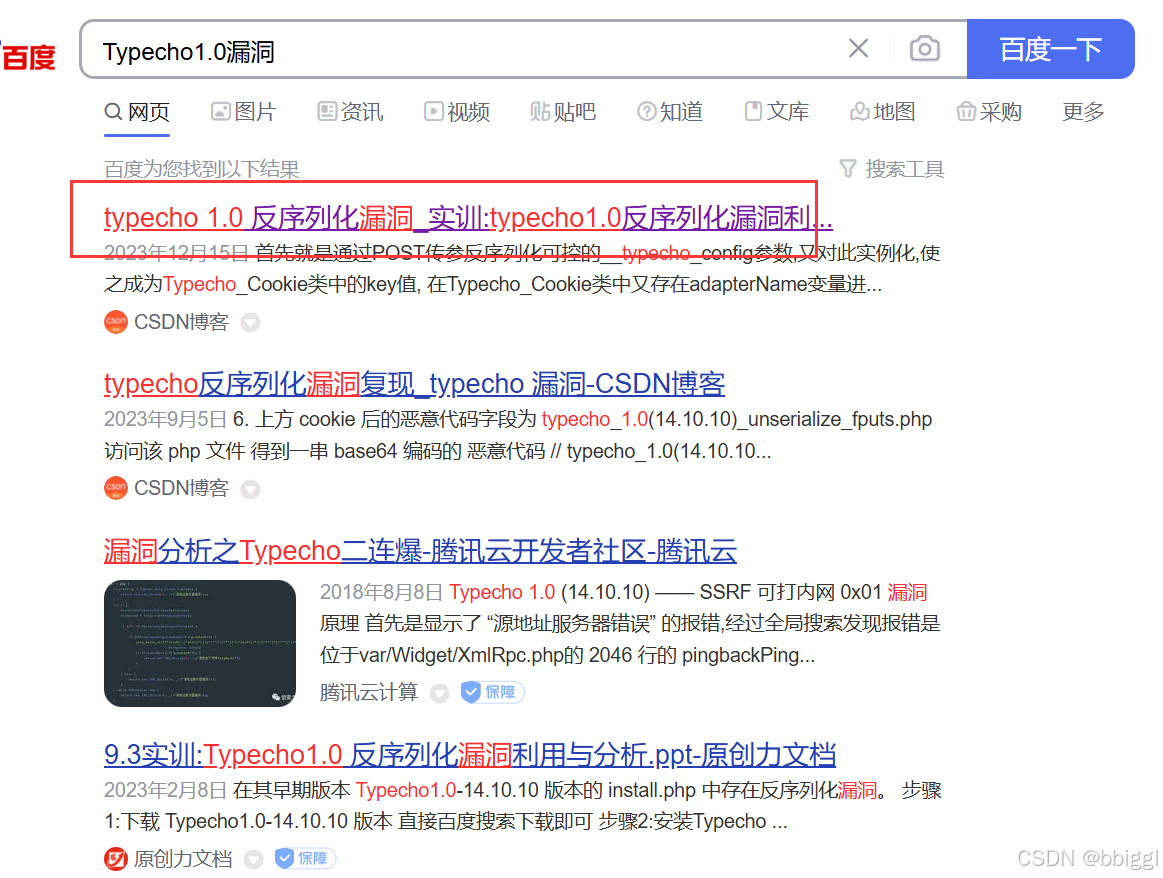The height and width of the screenshot is (878, 1163).
Task: Click the 贴吧 tab icon
Action: pos(540,111)
